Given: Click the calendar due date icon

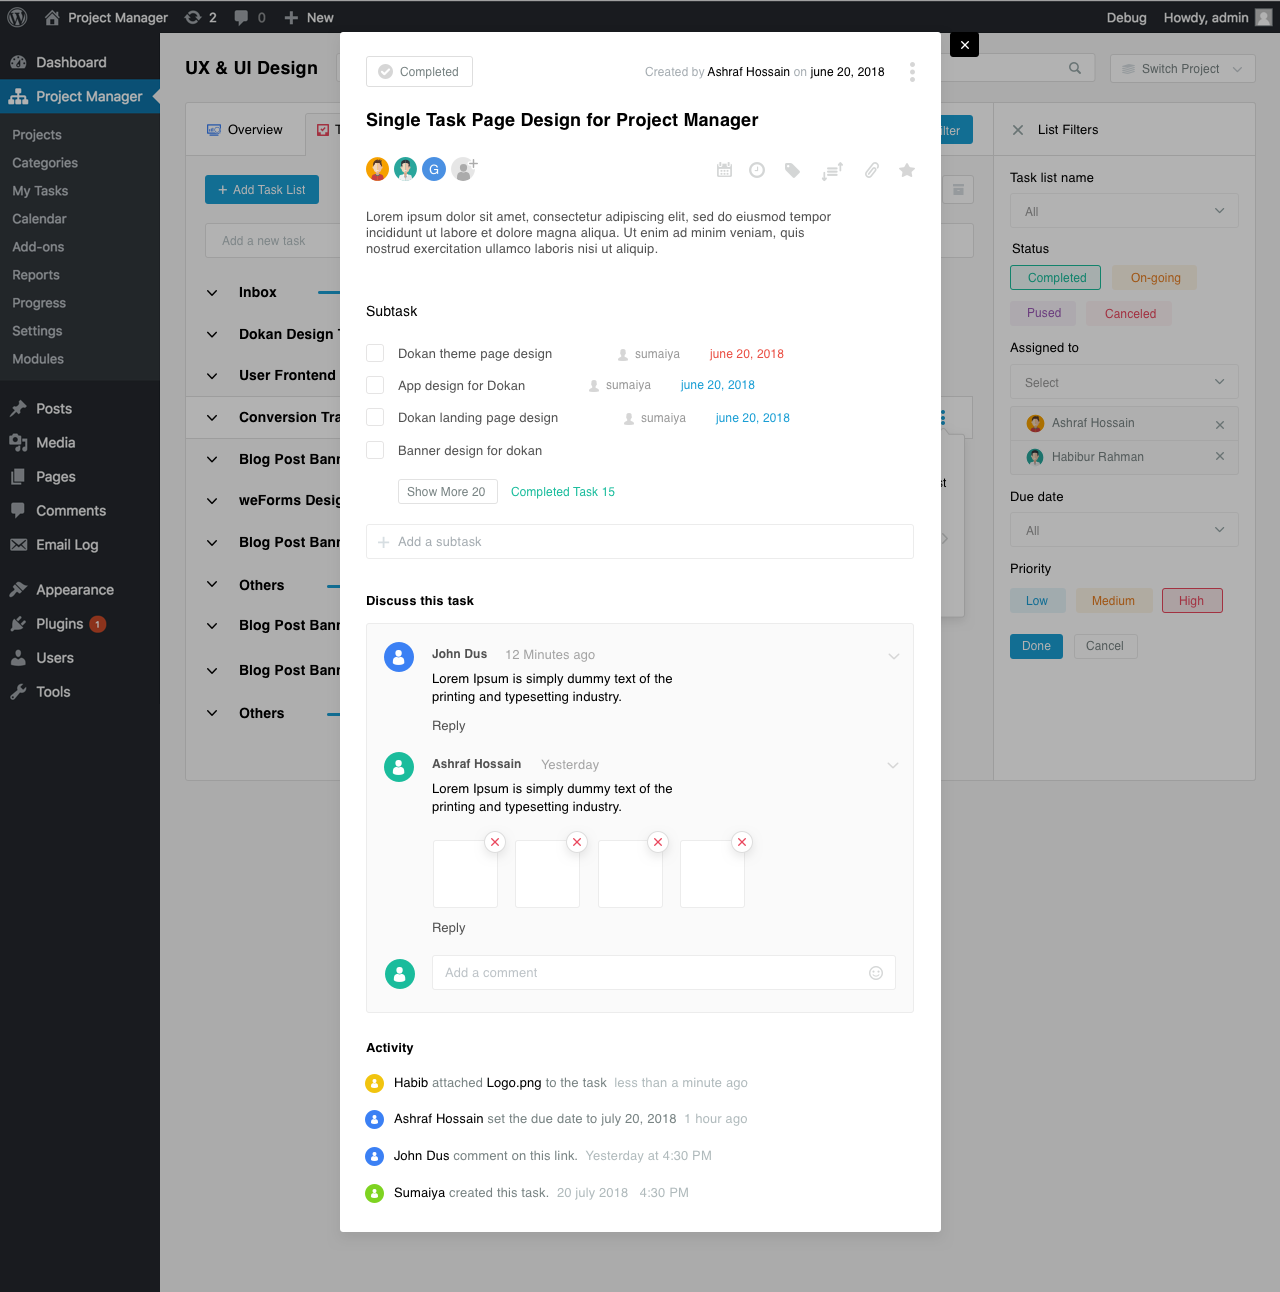Looking at the screenshot, I should pos(725,170).
